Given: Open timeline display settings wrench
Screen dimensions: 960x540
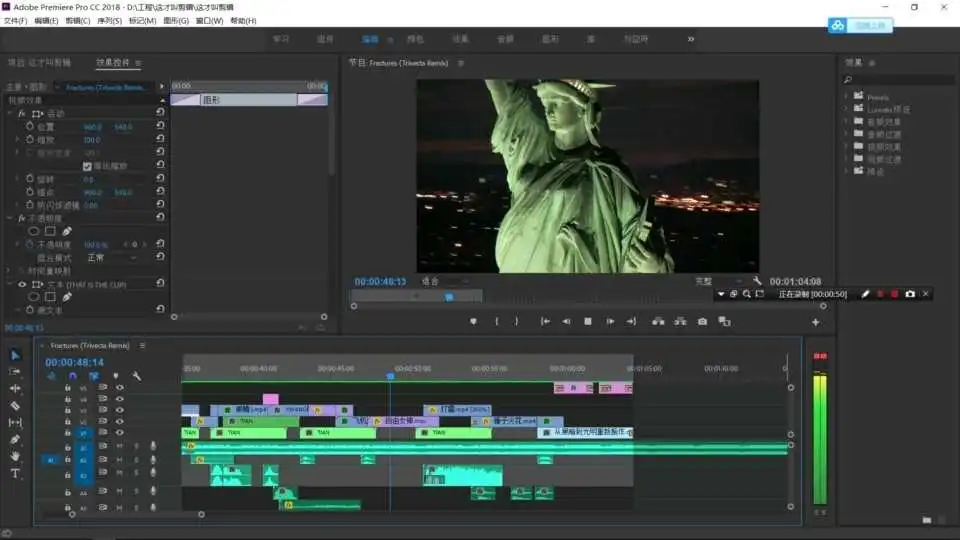Looking at the screenshot, I should coord(136,376).
